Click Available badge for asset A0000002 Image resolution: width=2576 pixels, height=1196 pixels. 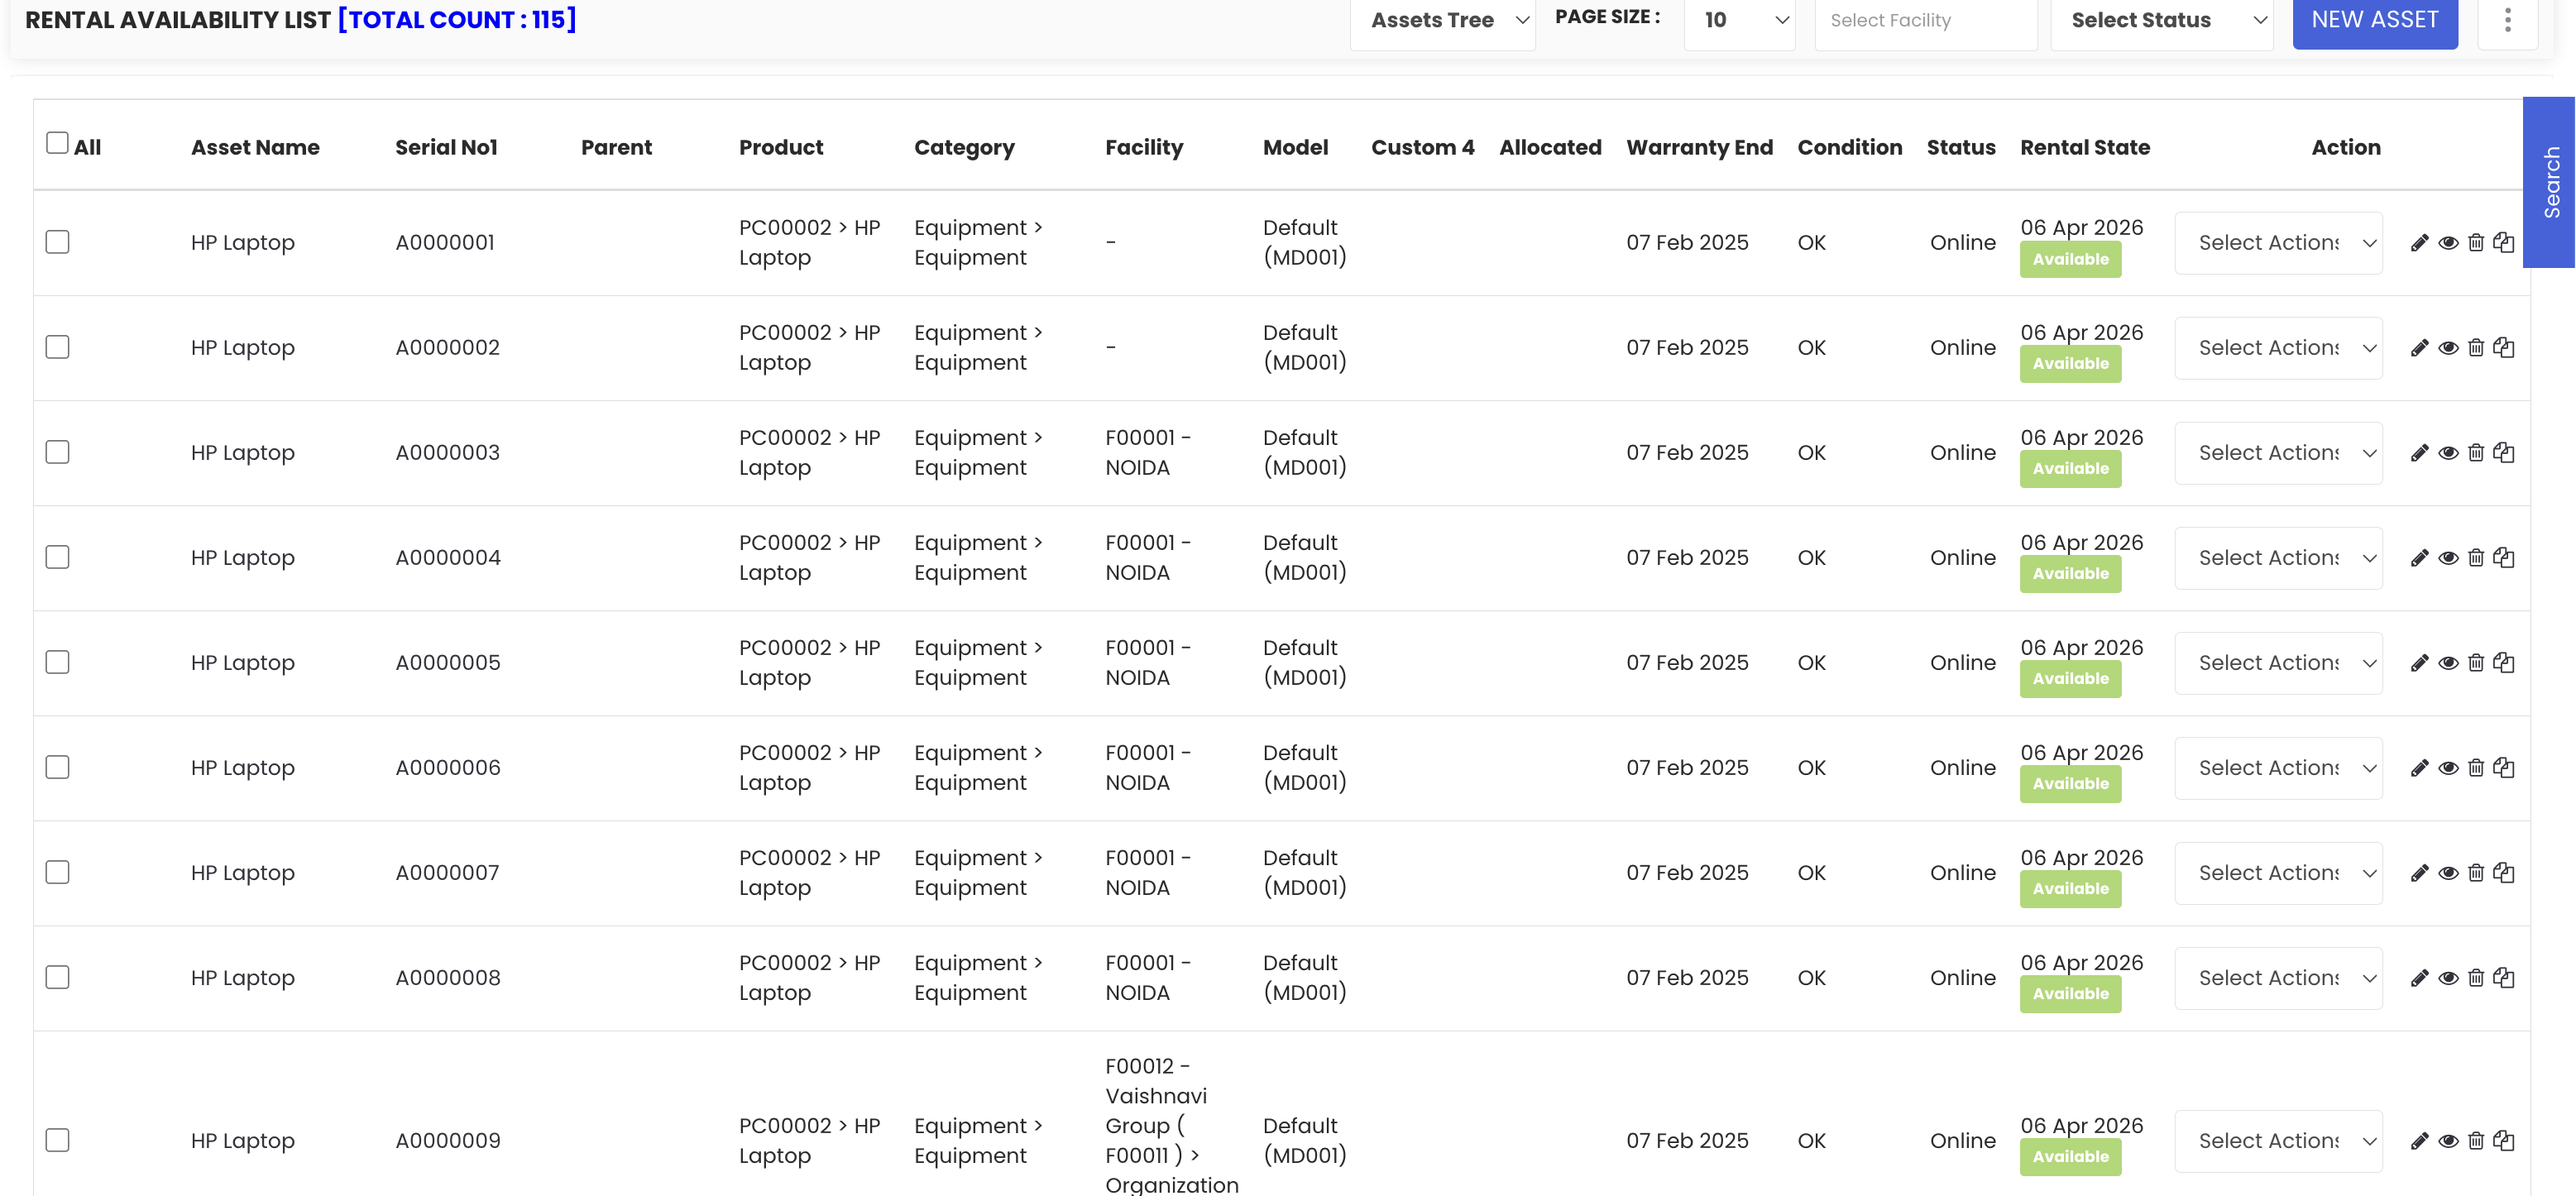2070,364
